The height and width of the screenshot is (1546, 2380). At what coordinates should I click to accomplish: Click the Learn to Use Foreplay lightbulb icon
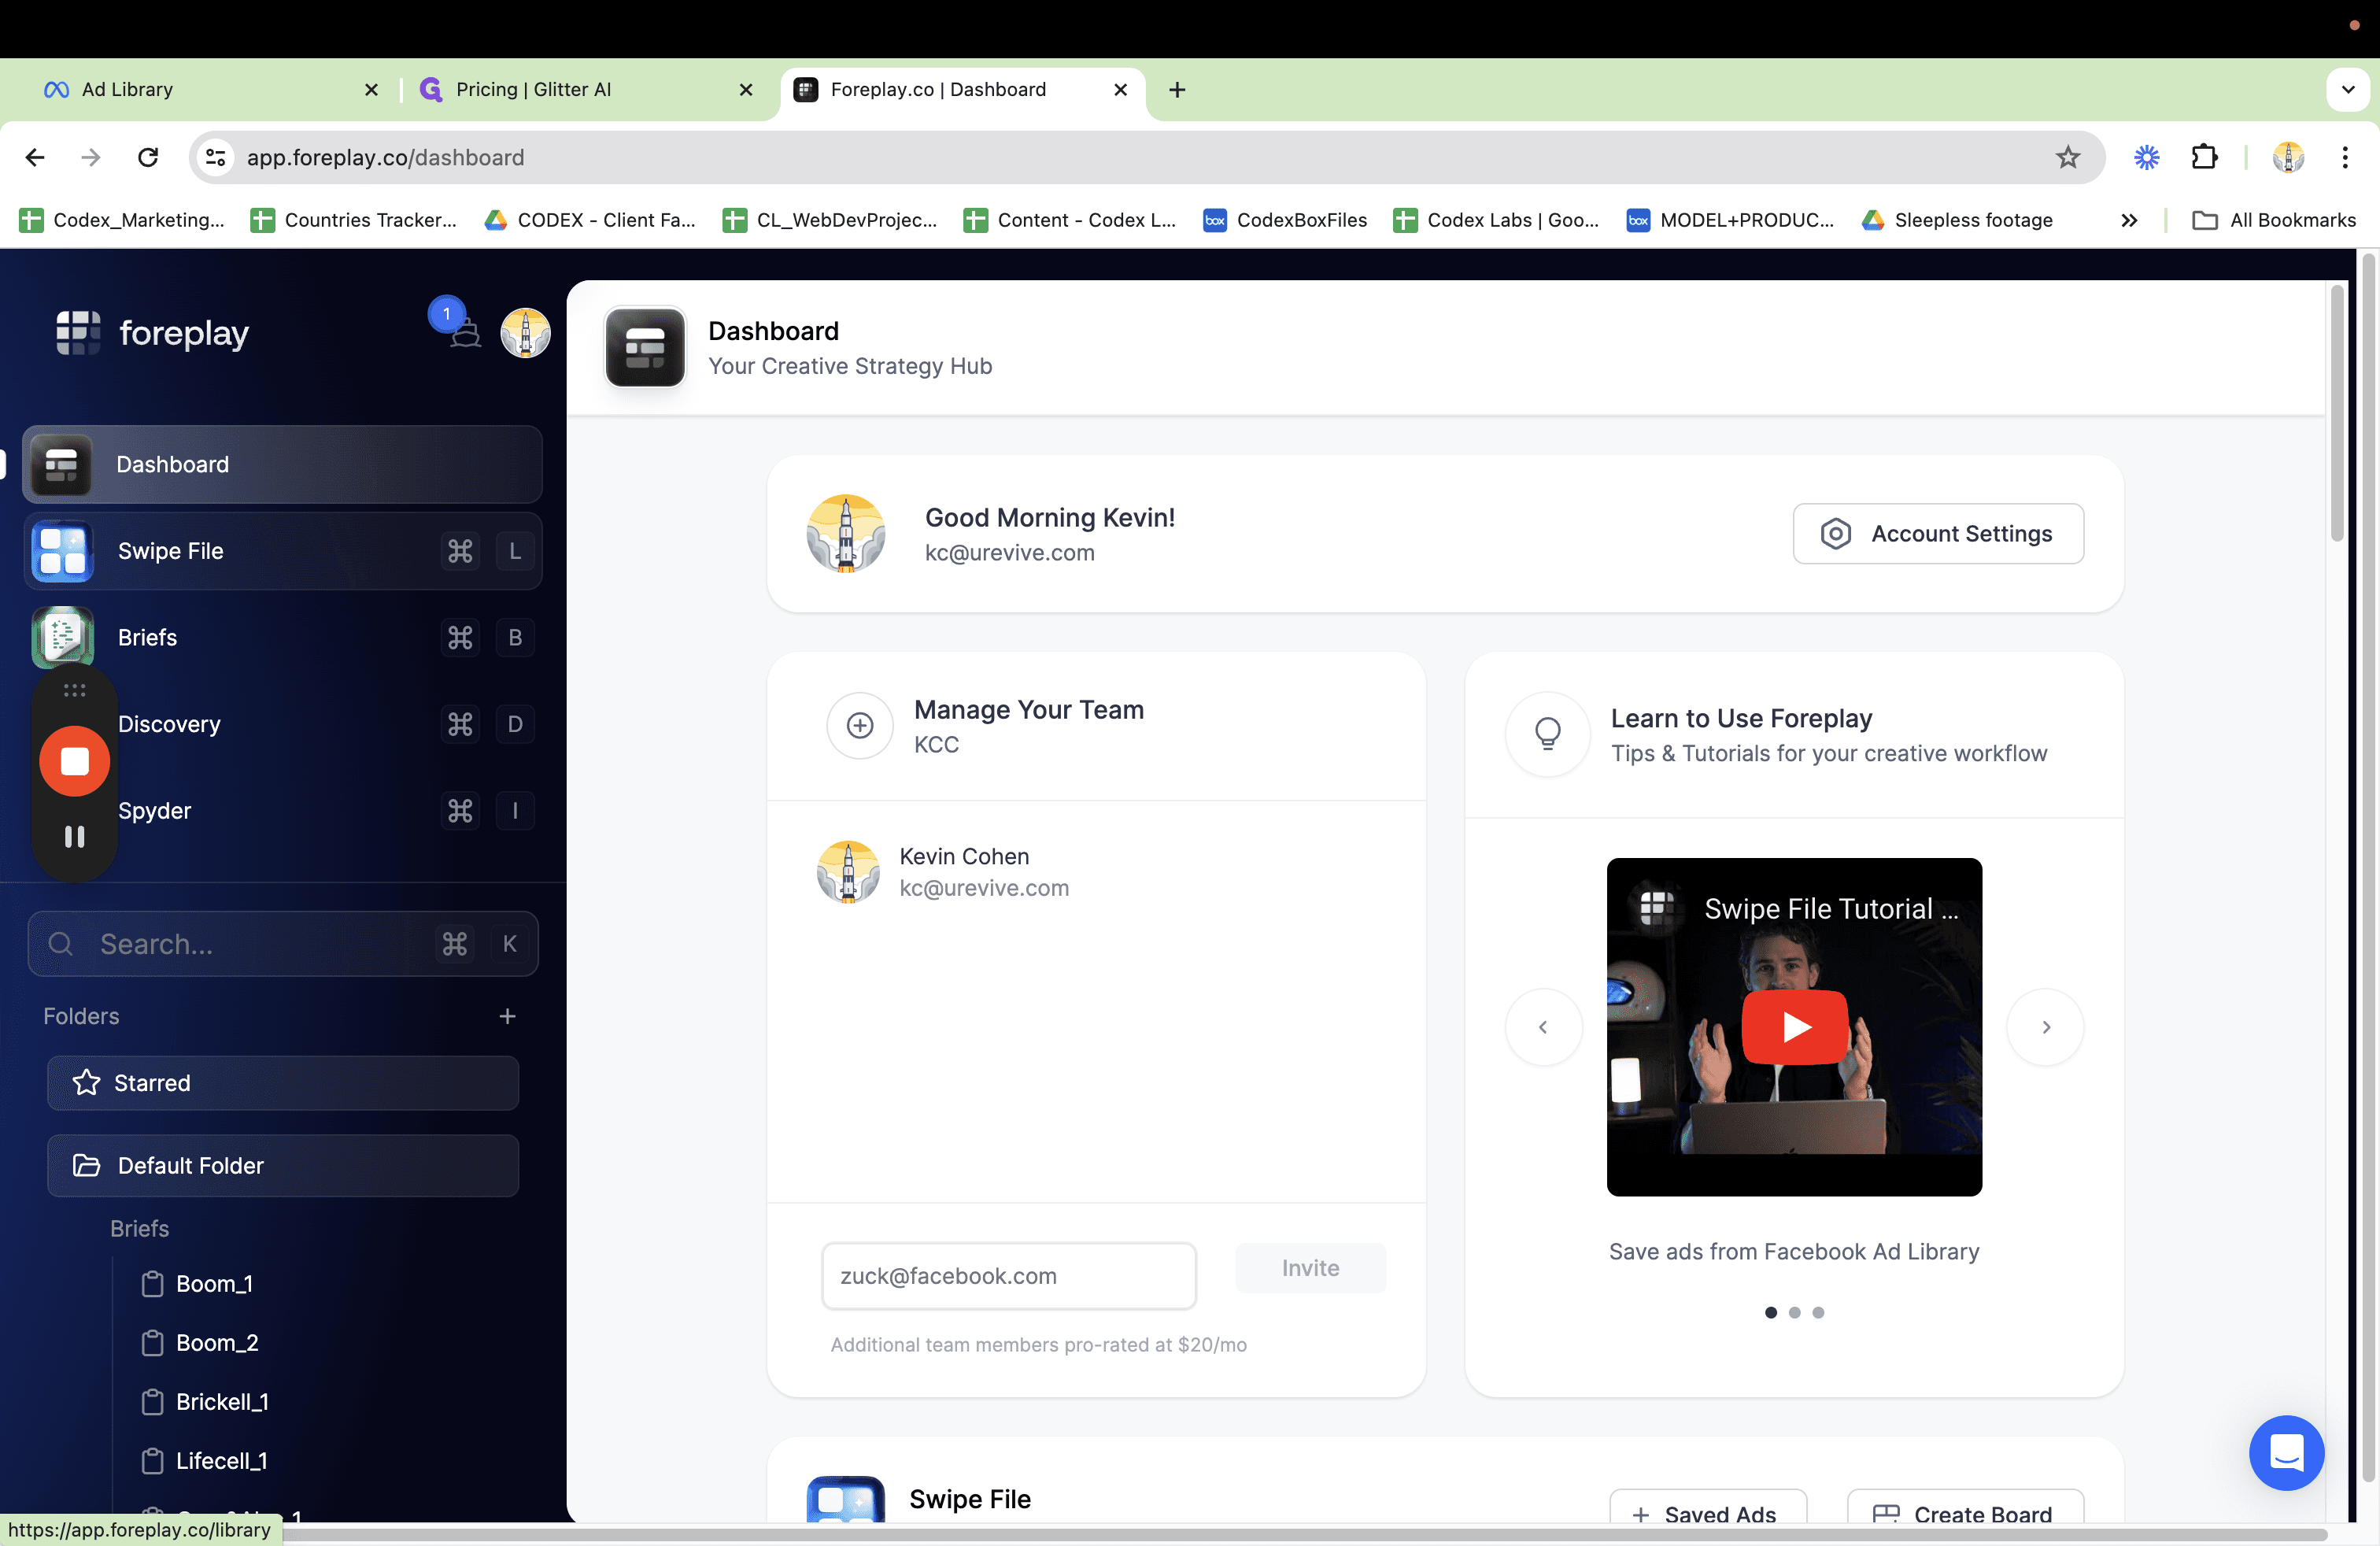1548,734
